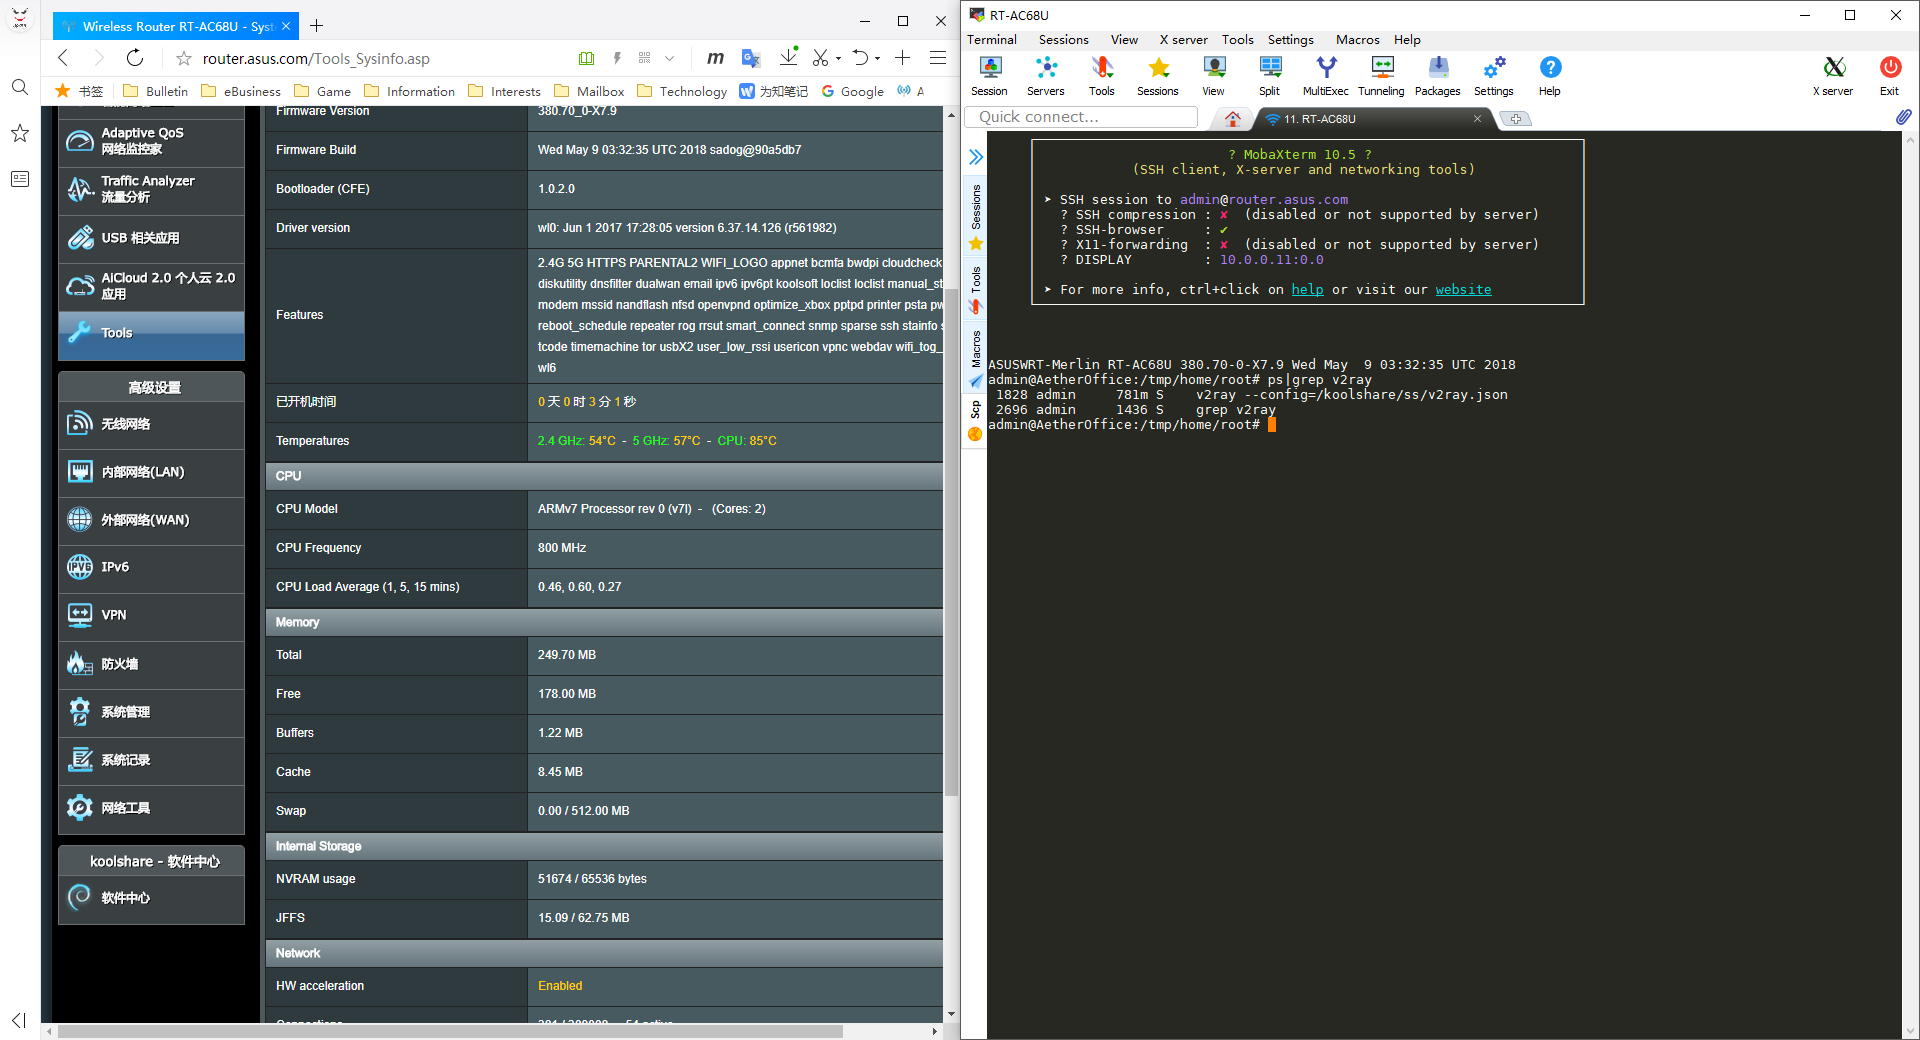1920x1040 pixels.
Task: Open network tools (网络工具)
Action: [x=151, y=808]
